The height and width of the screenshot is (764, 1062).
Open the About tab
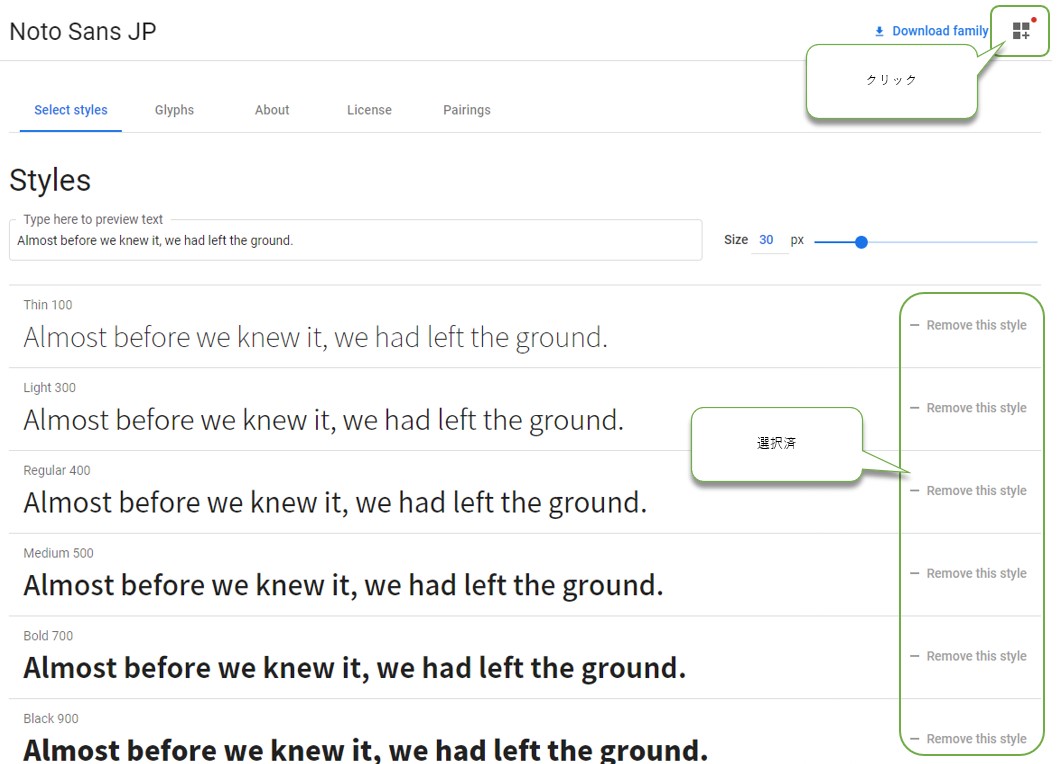(272, 110)
